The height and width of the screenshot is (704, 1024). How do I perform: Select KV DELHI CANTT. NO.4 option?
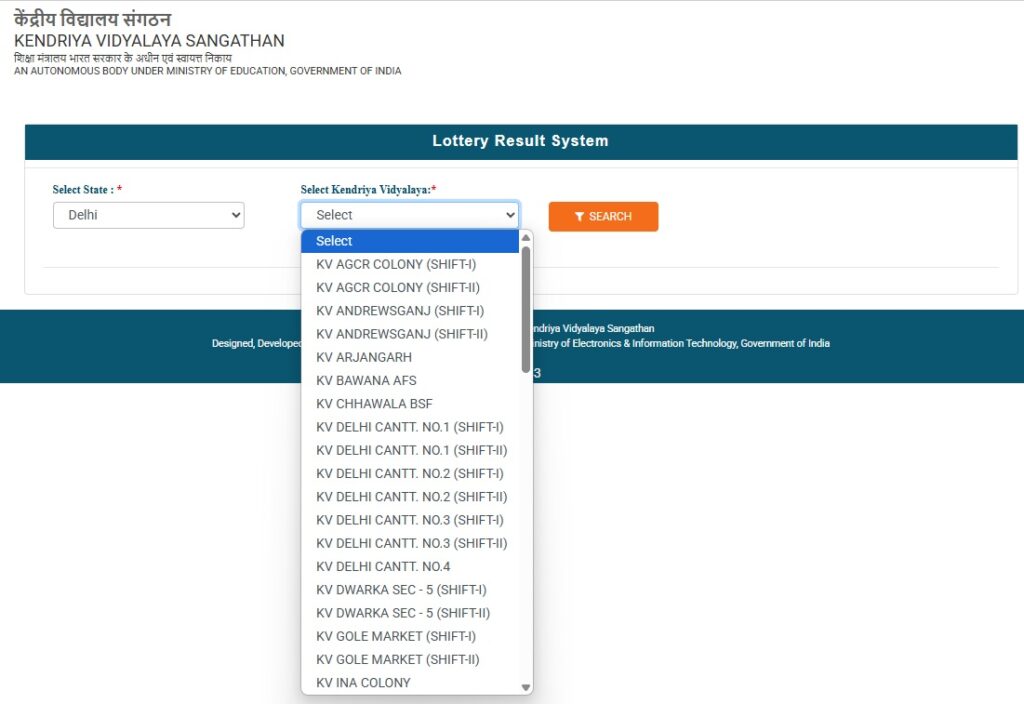coord(409,566)
